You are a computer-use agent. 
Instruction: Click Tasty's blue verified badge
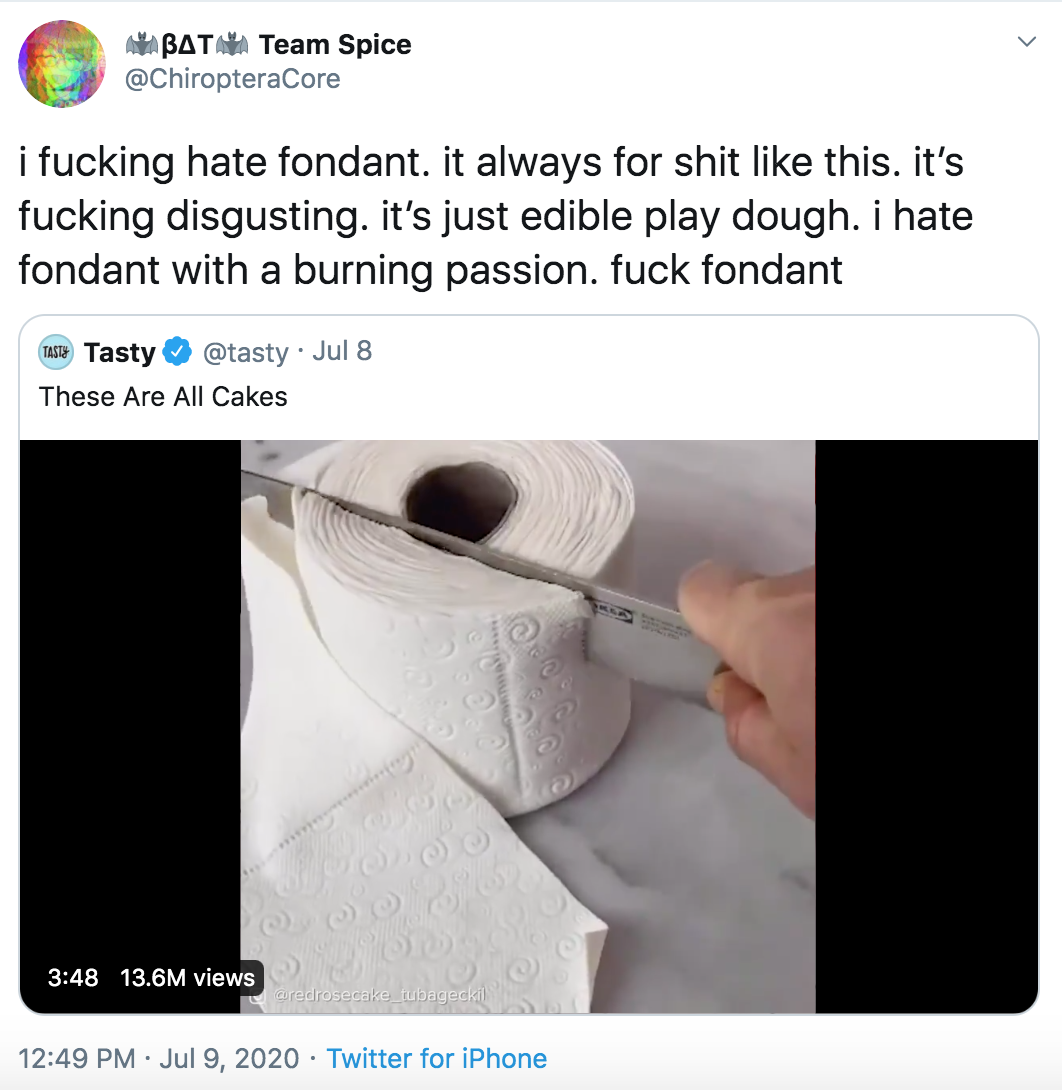(x=178, y=352)
